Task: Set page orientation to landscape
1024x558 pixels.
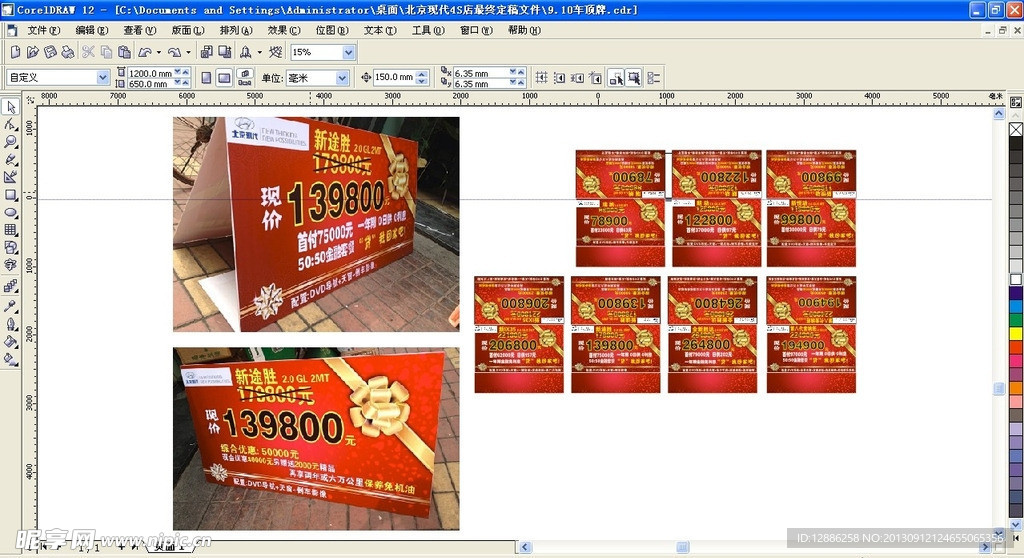Action: click(x=224, y=78)
